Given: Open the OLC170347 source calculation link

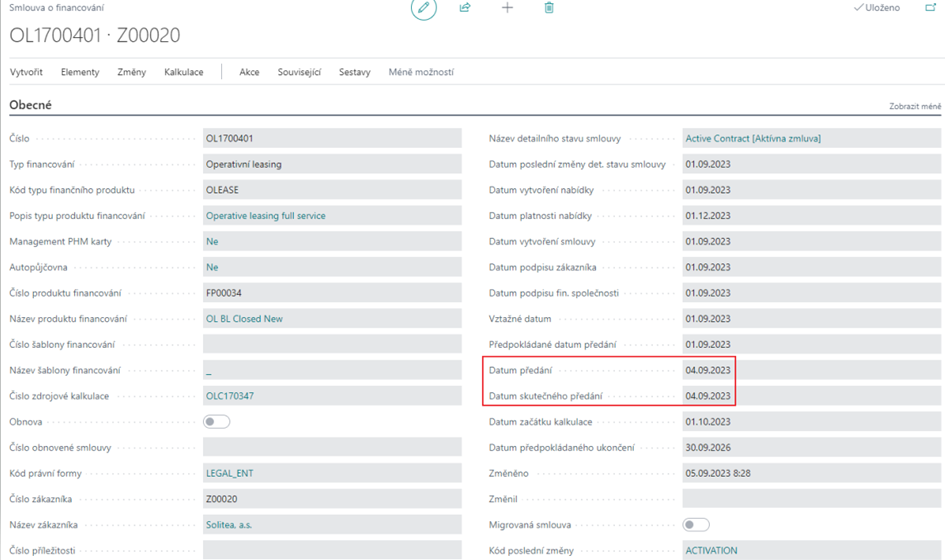Looking at the screenshot, I should (x=230, y=396).
